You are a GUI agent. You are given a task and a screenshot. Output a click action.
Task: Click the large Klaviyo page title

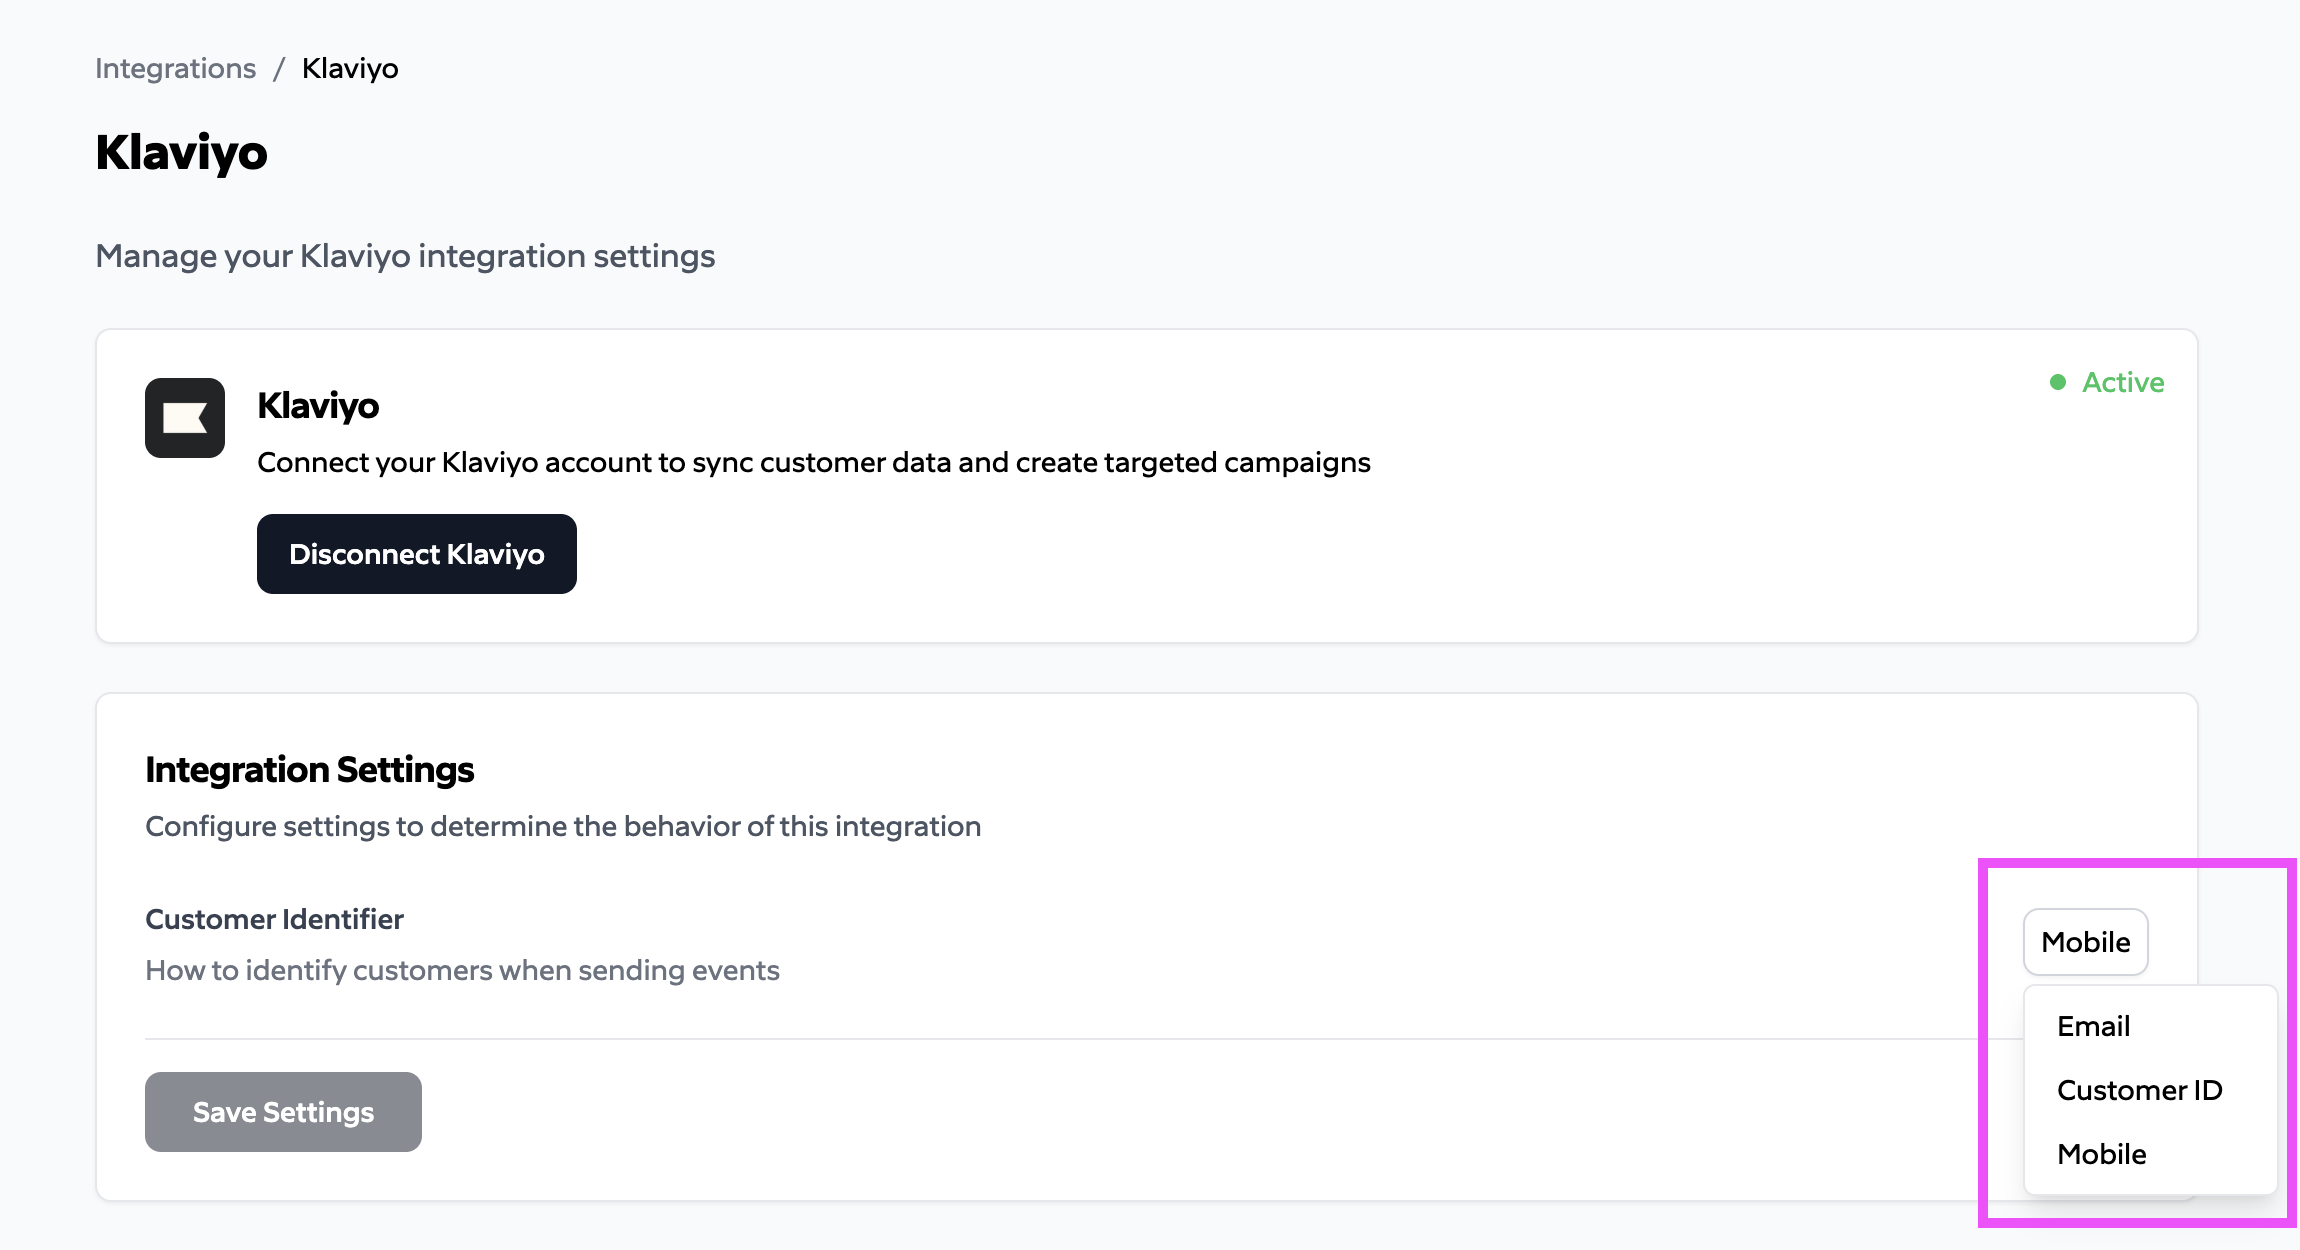coord(181,152)
